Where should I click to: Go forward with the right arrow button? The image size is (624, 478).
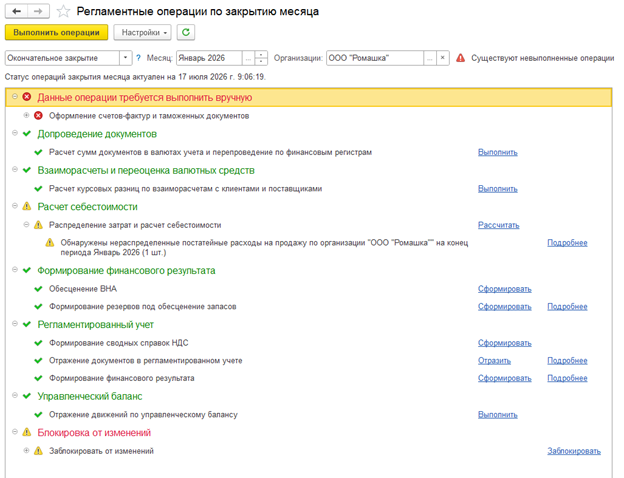click(38, 11)
